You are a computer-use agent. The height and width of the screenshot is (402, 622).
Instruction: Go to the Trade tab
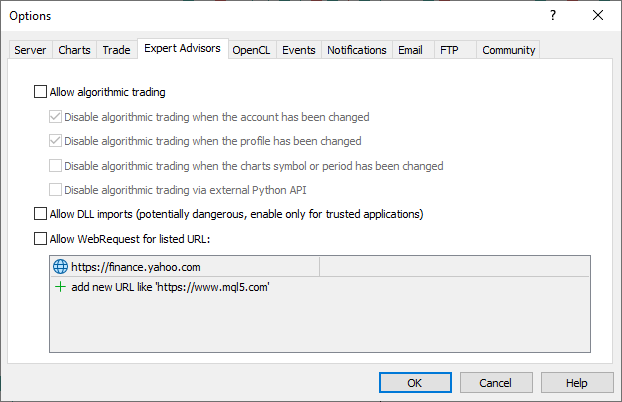tap(116, 50)
